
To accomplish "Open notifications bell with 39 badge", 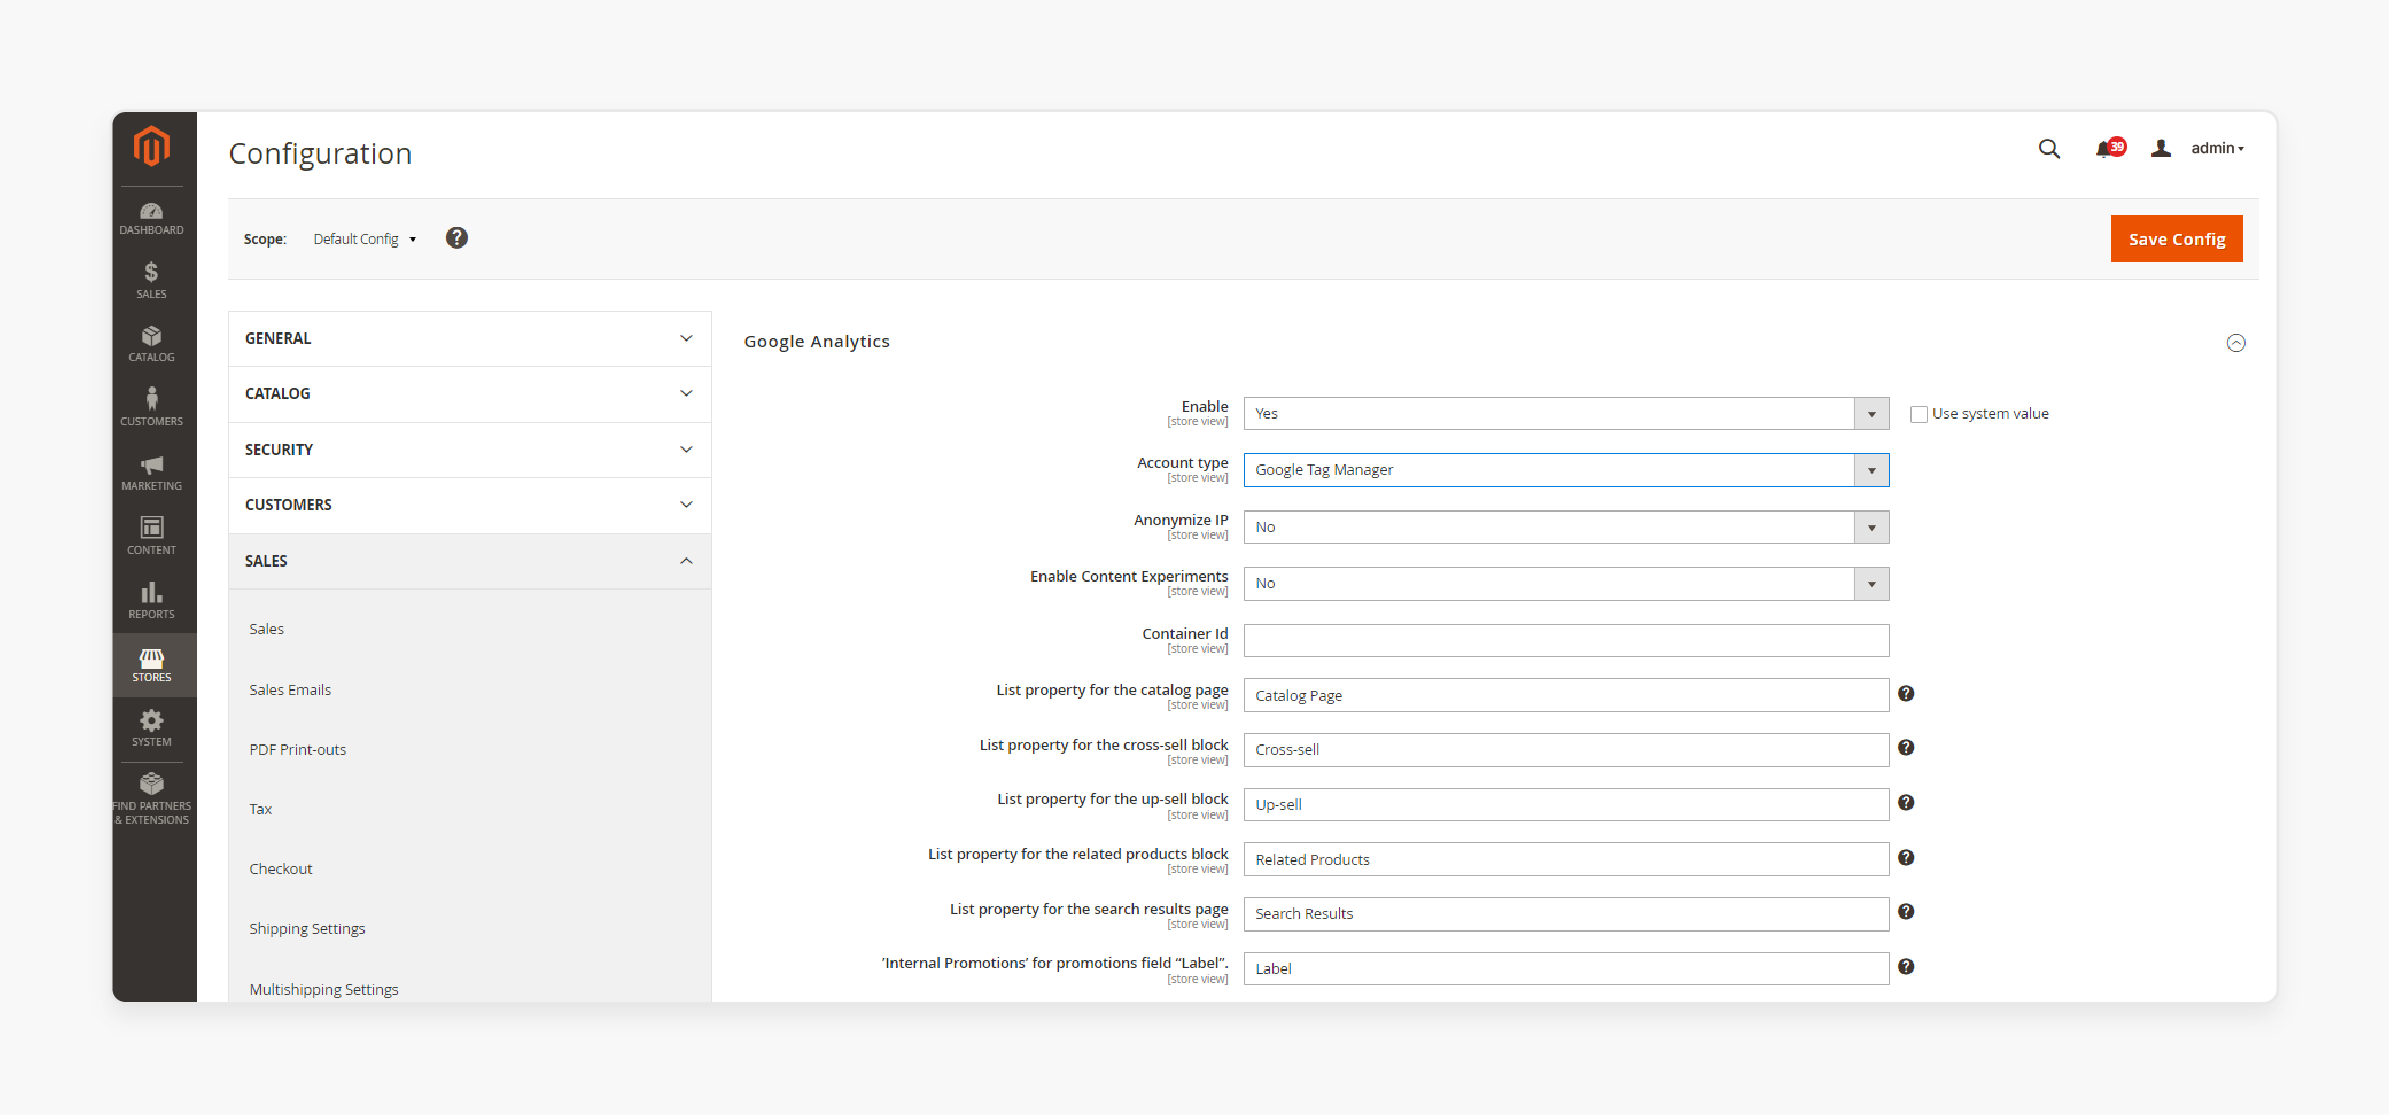I will [x=2110, y=148].
